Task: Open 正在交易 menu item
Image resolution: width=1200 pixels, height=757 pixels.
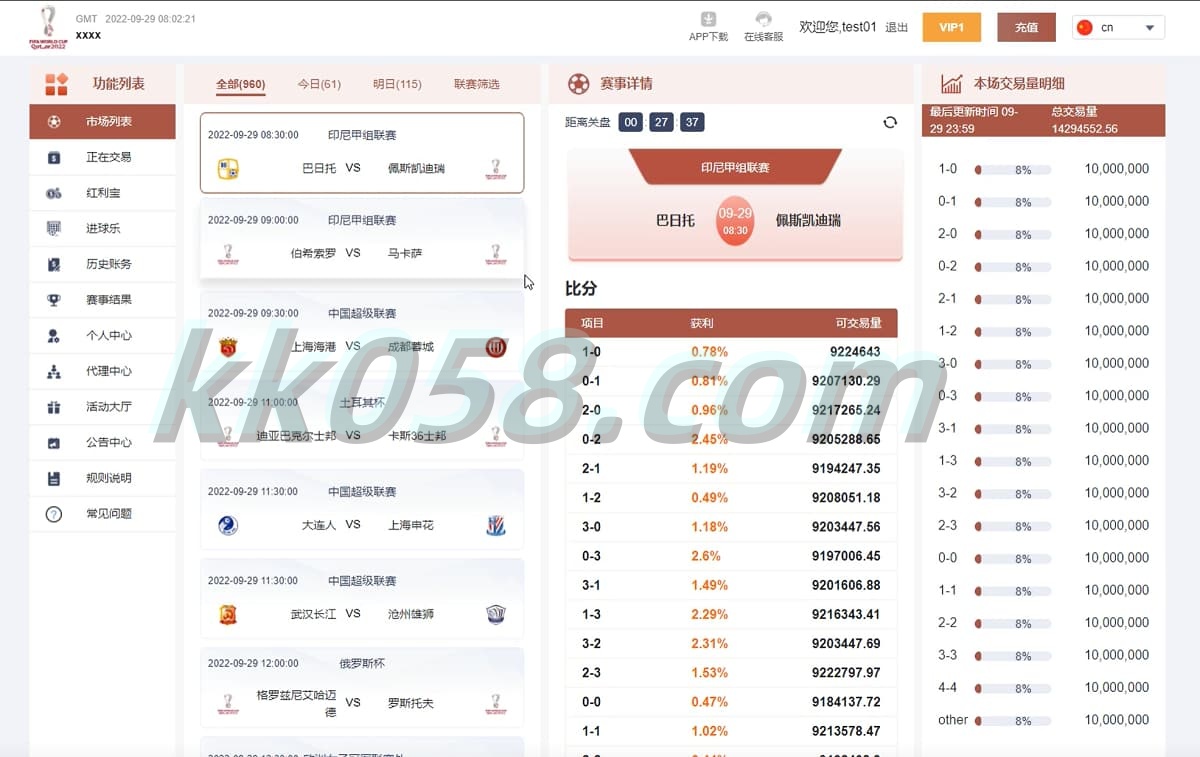Action: pos(102,157)
